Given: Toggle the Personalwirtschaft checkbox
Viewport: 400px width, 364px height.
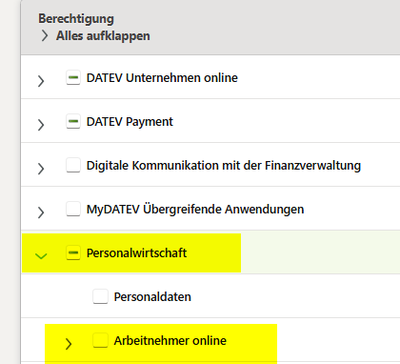Looking at the screenshot, I should pyautogui.click(x=73, y=253).
